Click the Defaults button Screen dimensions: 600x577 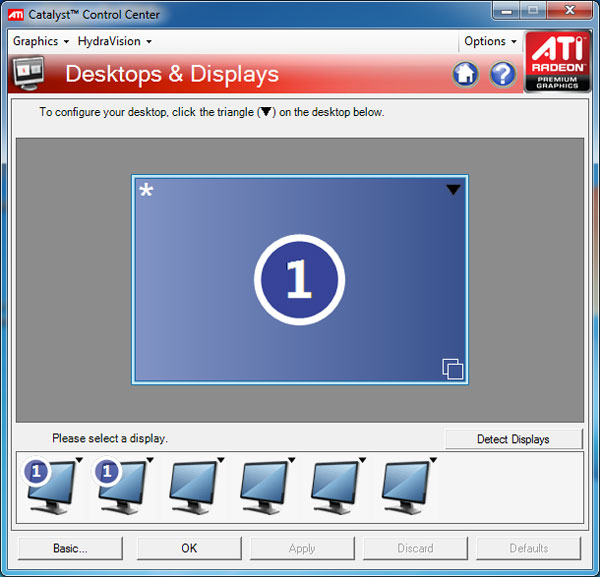528,548
